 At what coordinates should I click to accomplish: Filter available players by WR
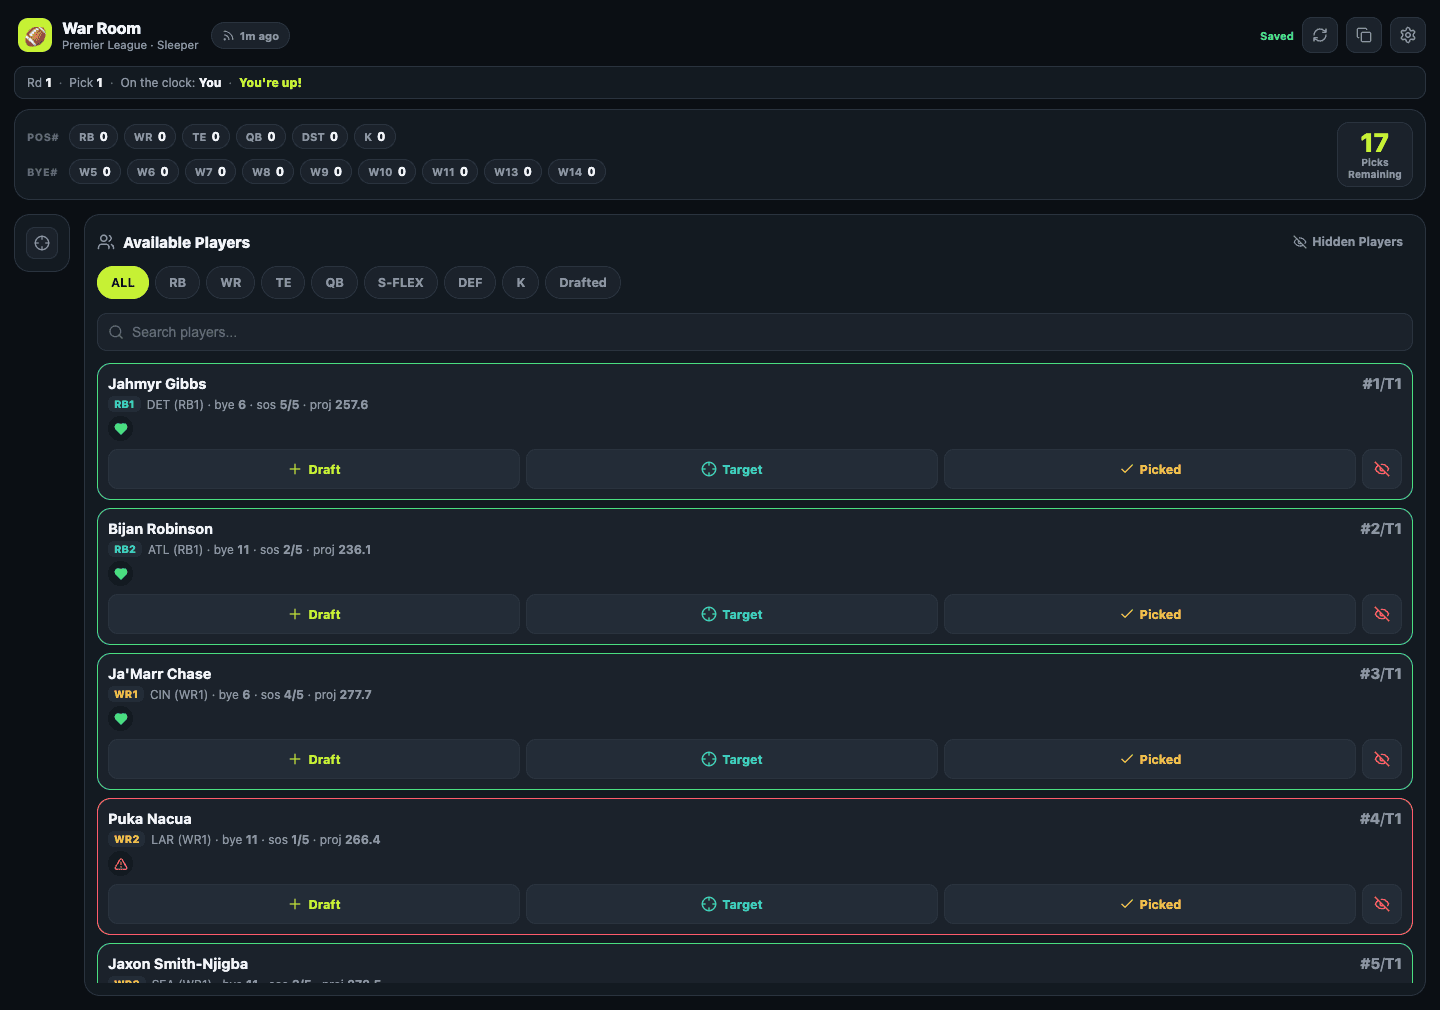coord(231,283)
